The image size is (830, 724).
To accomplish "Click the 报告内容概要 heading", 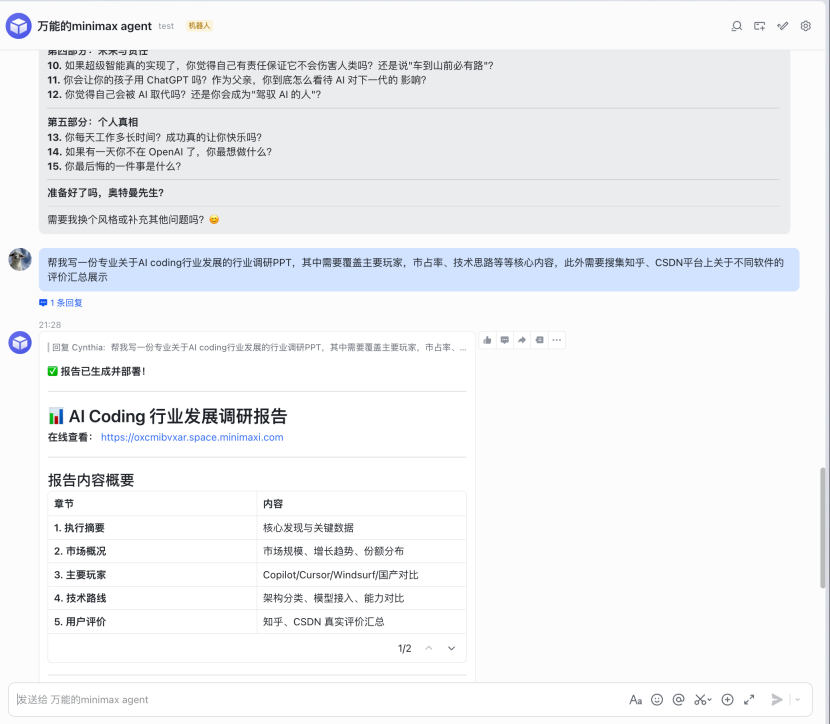I will (91, 480).
